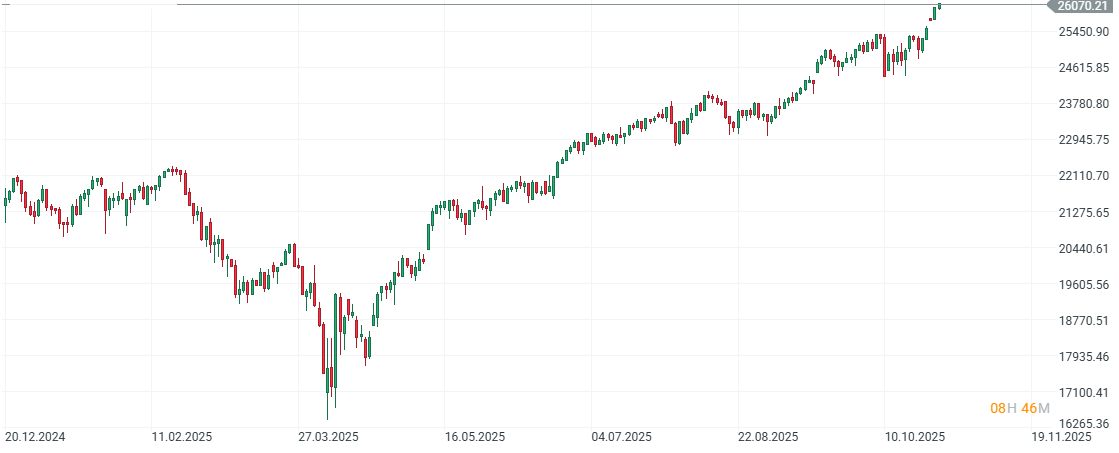Image resolution: width=1119 pixels, height=453 pixels.
Task: Select the 16.05.2025 time axis date
Action: (475, 437)
